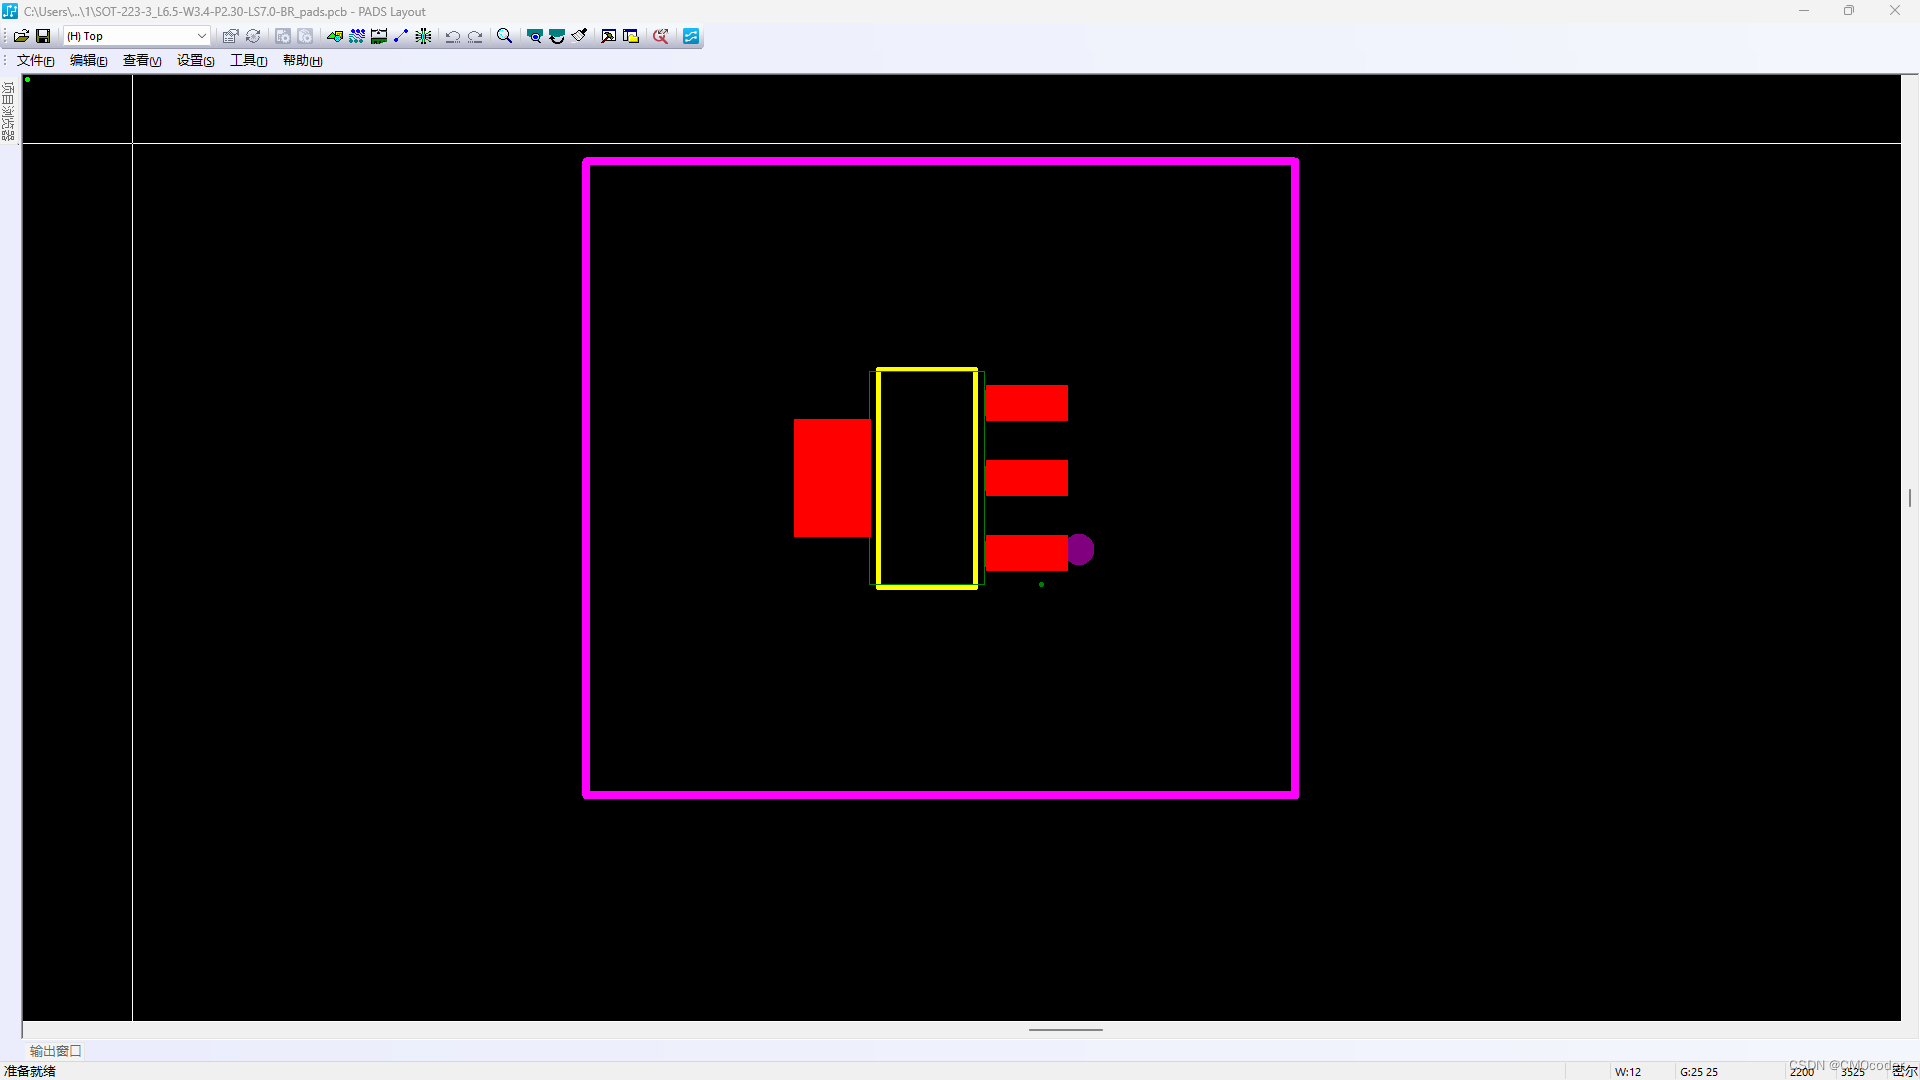Open the 帮助(H) menu

tap(302, 61)
